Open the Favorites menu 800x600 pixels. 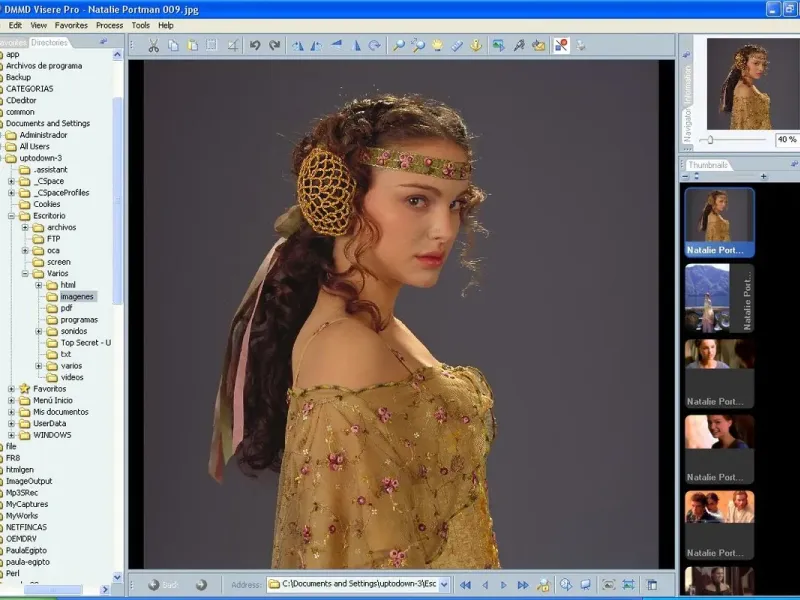[x=71, y=25]
